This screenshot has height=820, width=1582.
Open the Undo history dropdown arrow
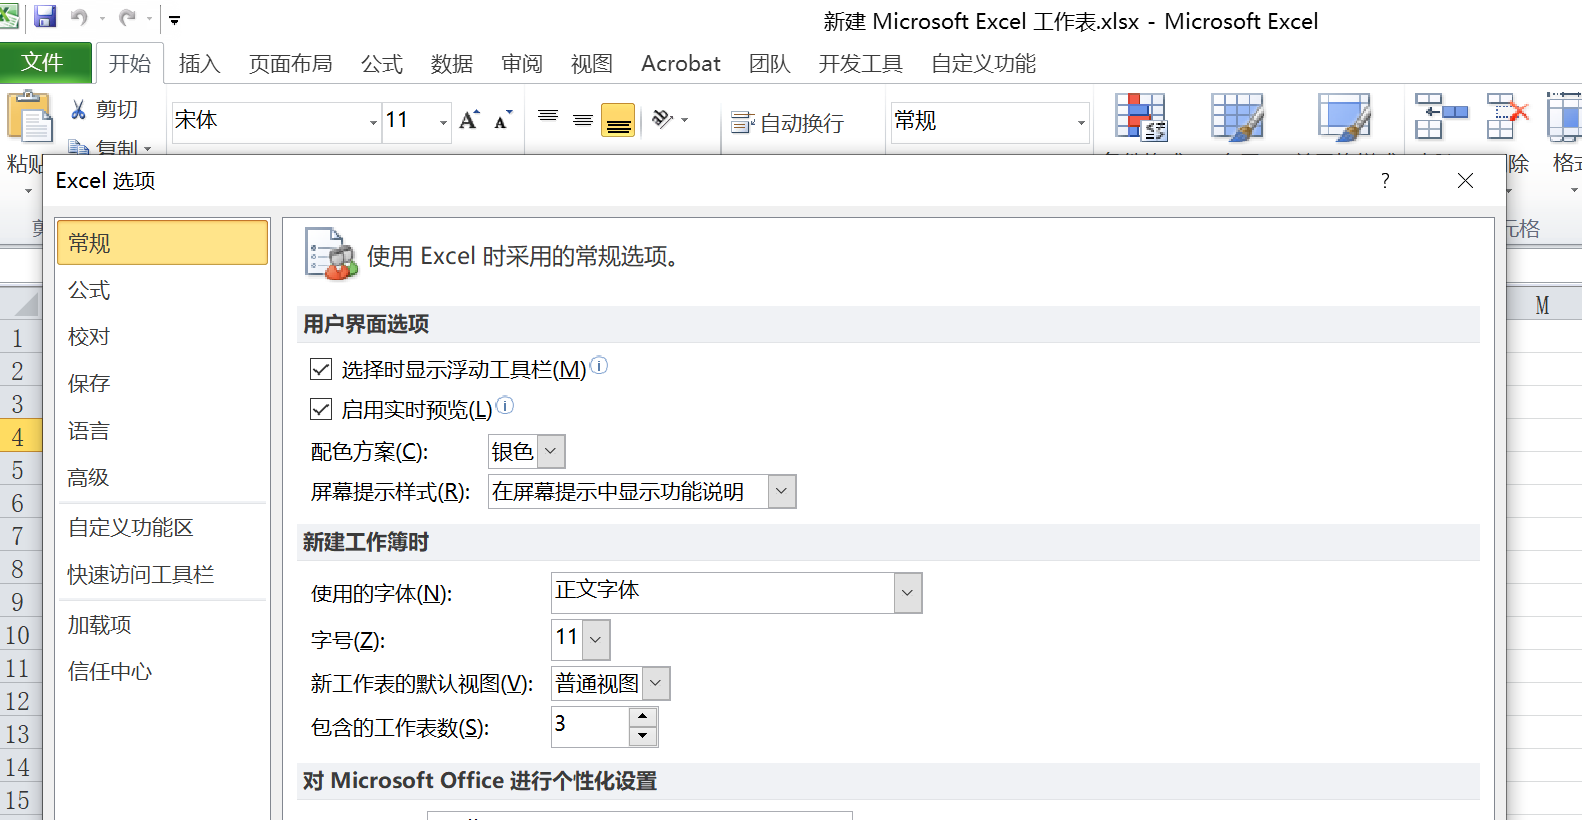pyautogui.click(x=102, y=19)
